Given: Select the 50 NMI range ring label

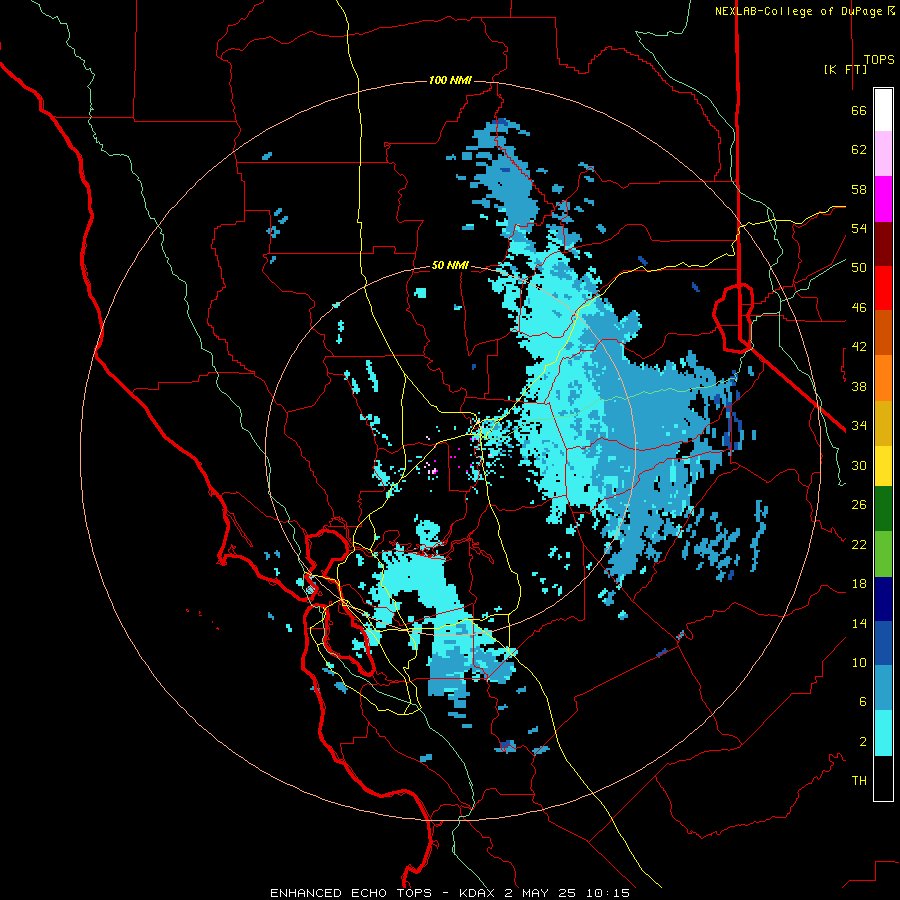Looking at the screenshot, I should point(450,265).
